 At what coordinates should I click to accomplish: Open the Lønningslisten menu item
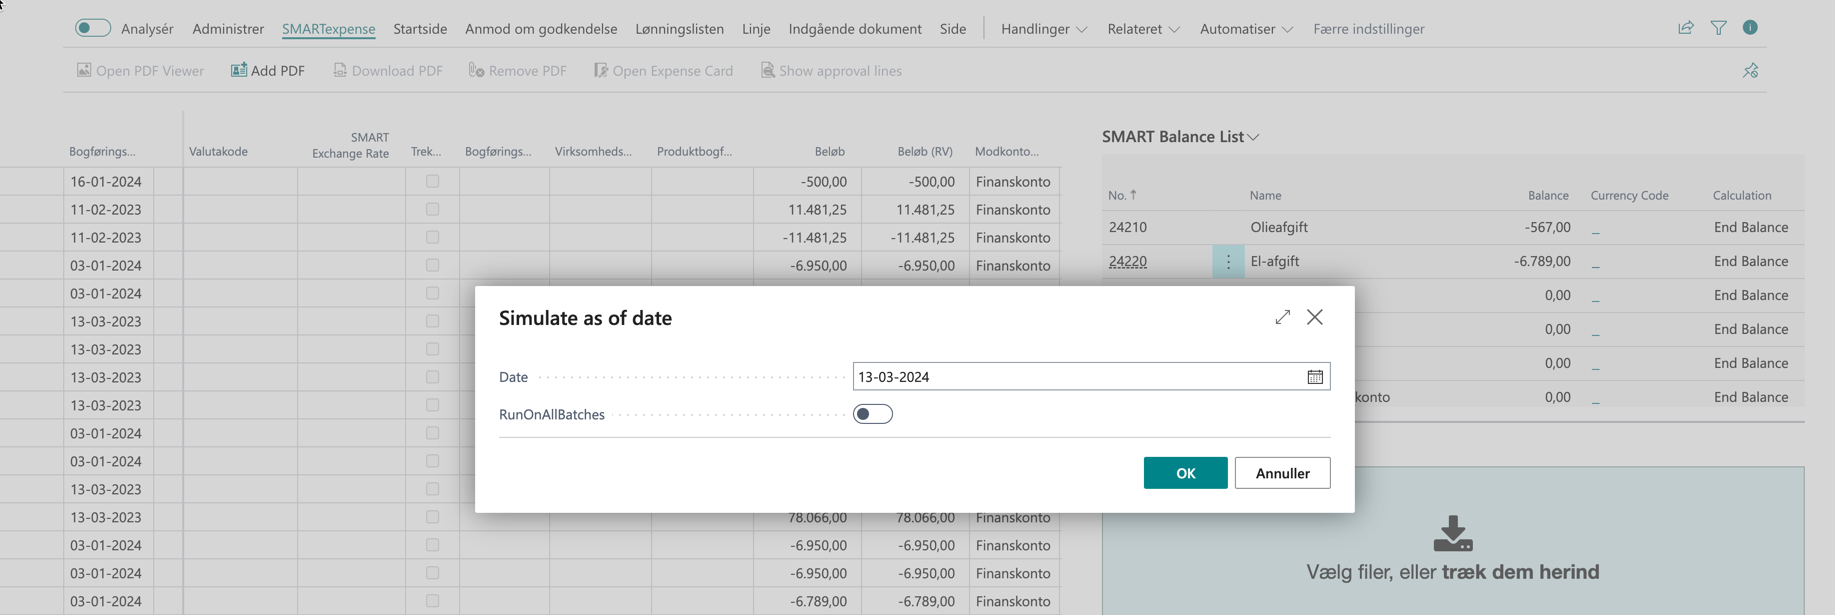[679, 29]
